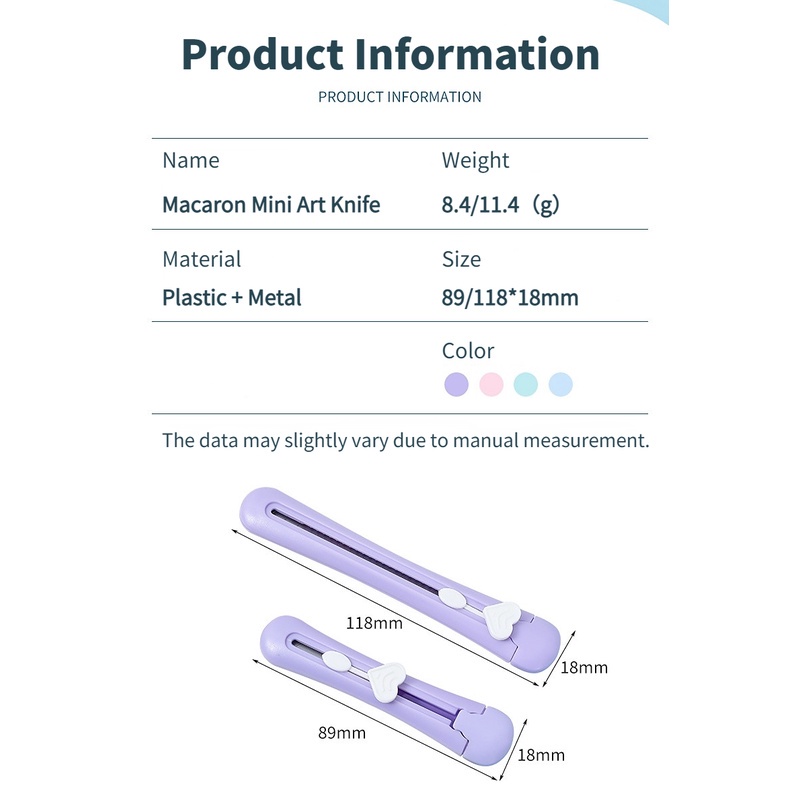Viewport: 800px width, 800px height.
Task: Click the pink color swatch
Action: [491, 384]
